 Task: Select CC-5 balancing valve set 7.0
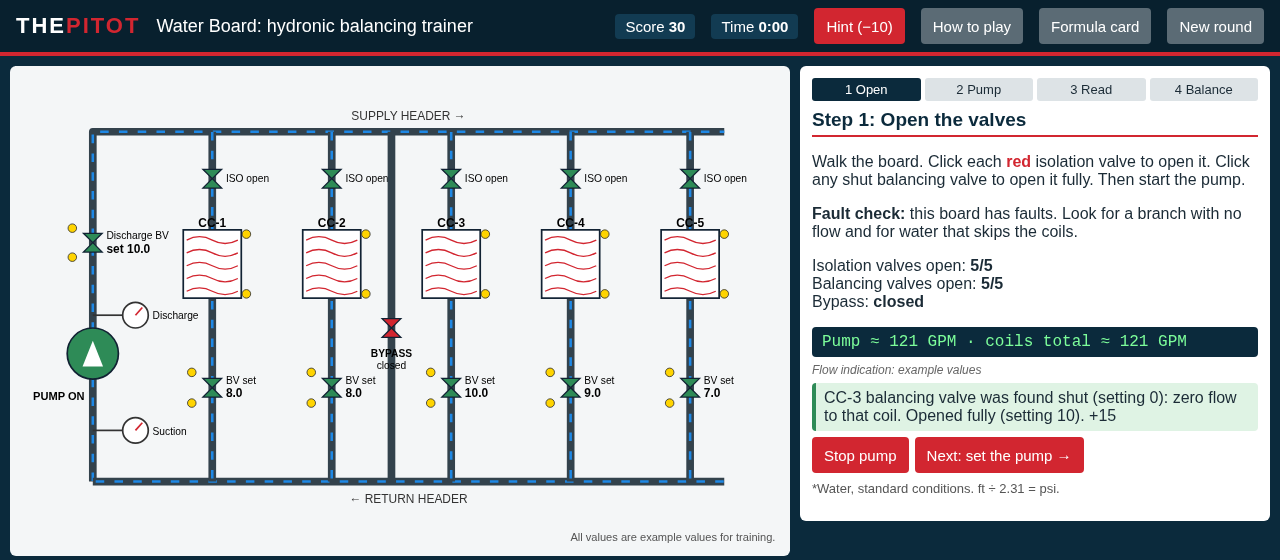690,388
